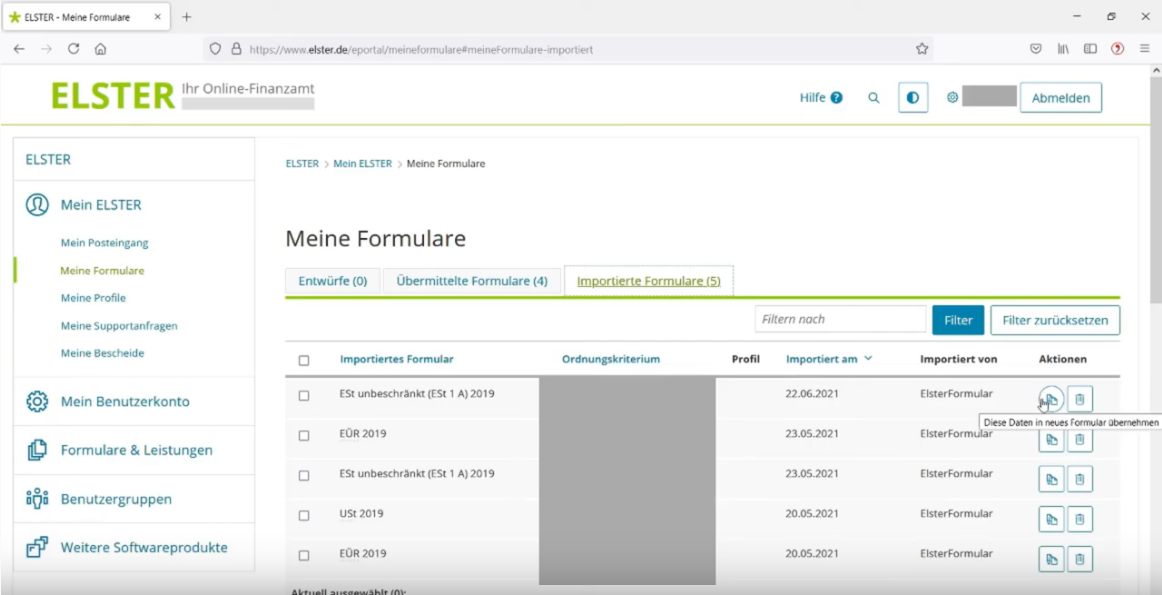
Task: Copy data of ESt form imported 23.05.2021
Action: (x=1051, y=479)
